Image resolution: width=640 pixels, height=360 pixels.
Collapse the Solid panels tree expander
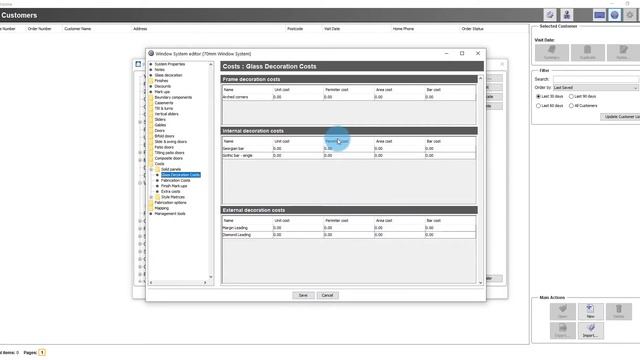point(151,169)
